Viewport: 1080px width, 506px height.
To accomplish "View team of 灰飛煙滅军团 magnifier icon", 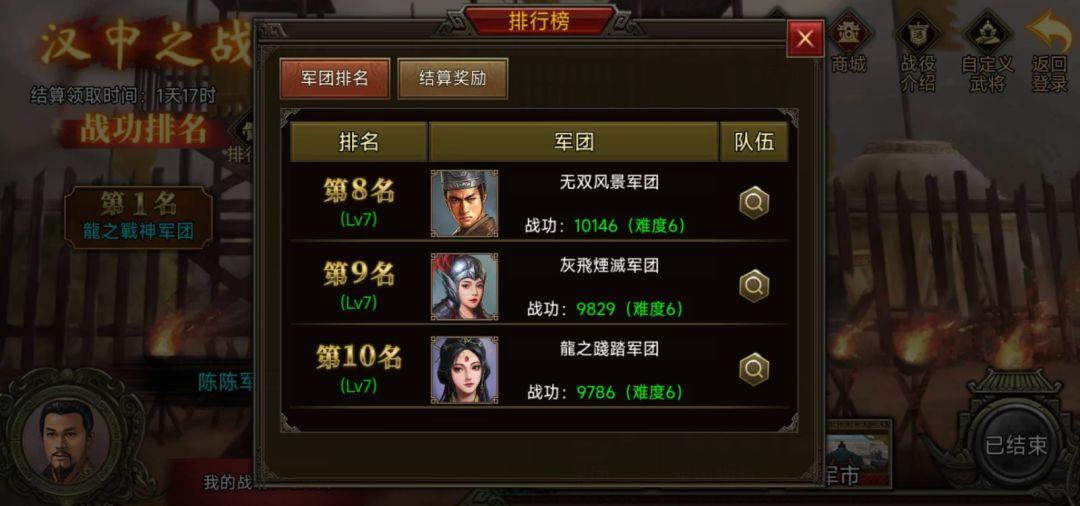I will (x=754, y=286).
